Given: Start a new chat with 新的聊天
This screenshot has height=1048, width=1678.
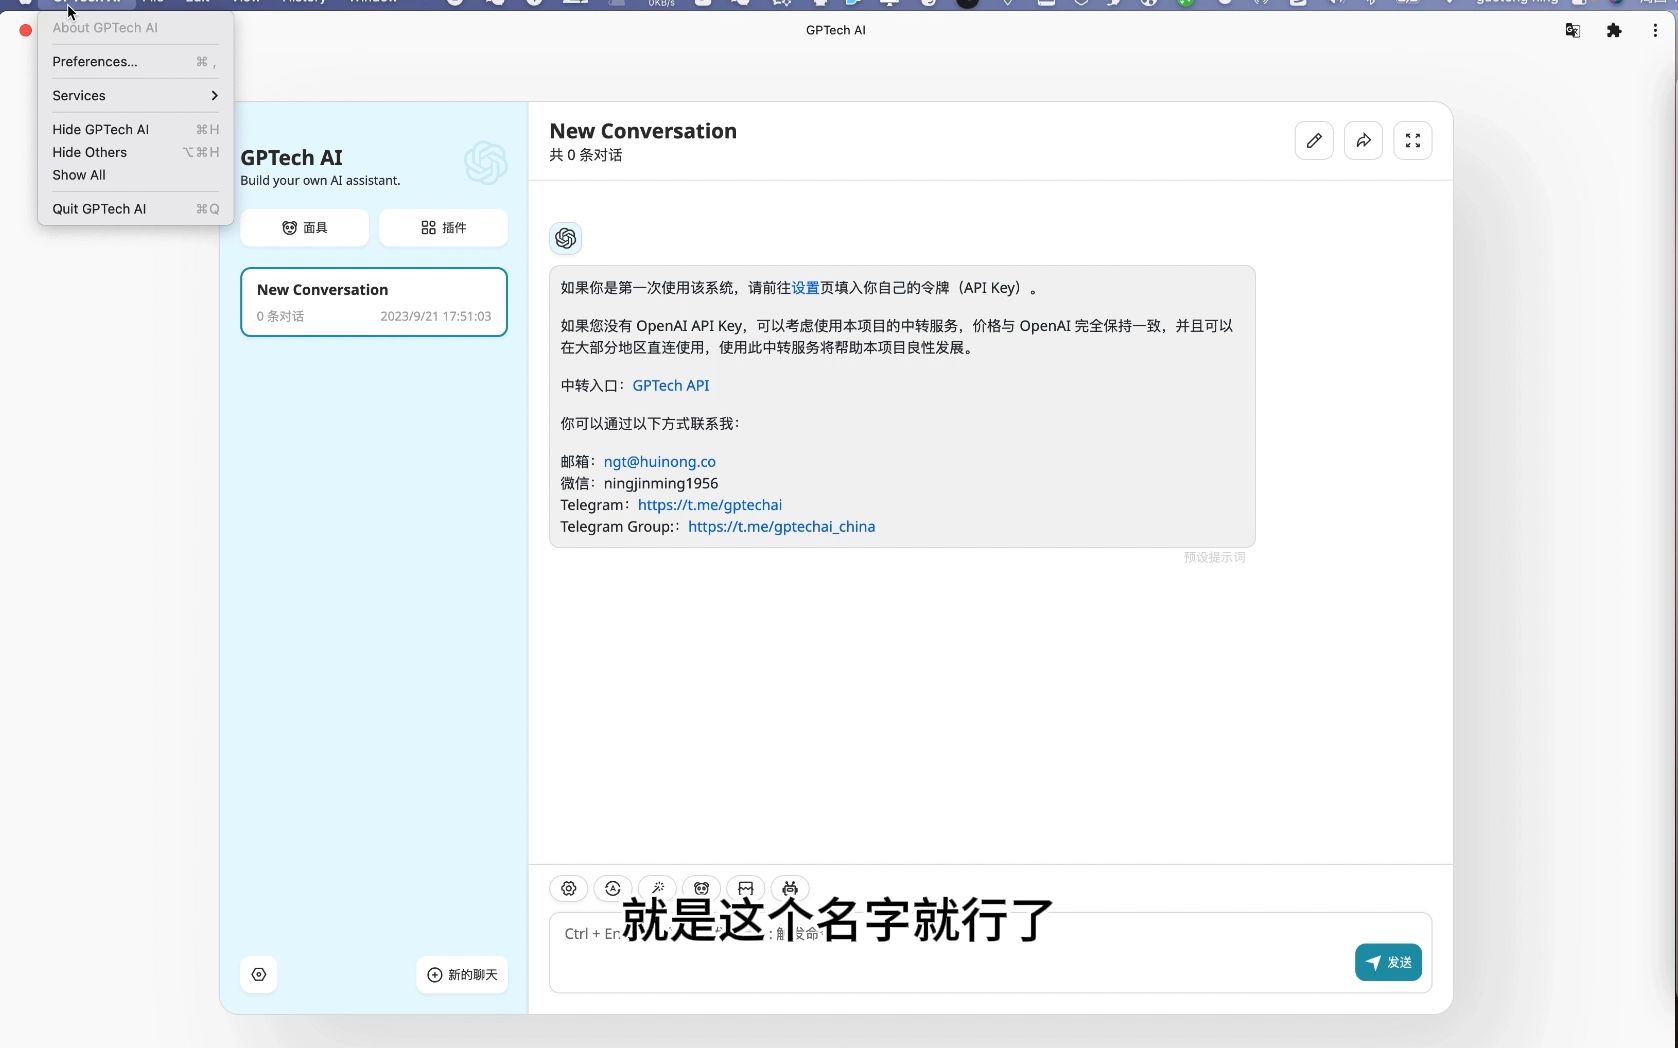Looking at the screenshot, I should coord(462,975).
